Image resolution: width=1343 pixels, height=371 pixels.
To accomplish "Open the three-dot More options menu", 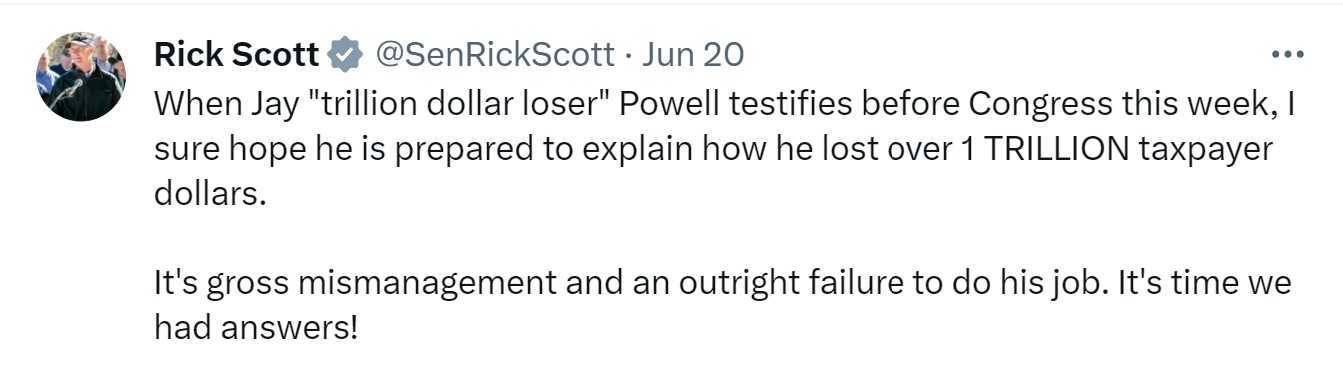I will (x=1287, y=53).
